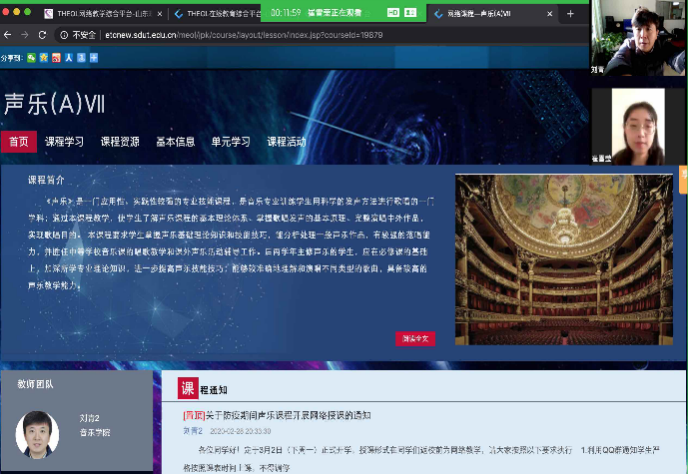Open the 单元学习 menu
The width and height of the screenshot is (688, 474).
point(230,142)
